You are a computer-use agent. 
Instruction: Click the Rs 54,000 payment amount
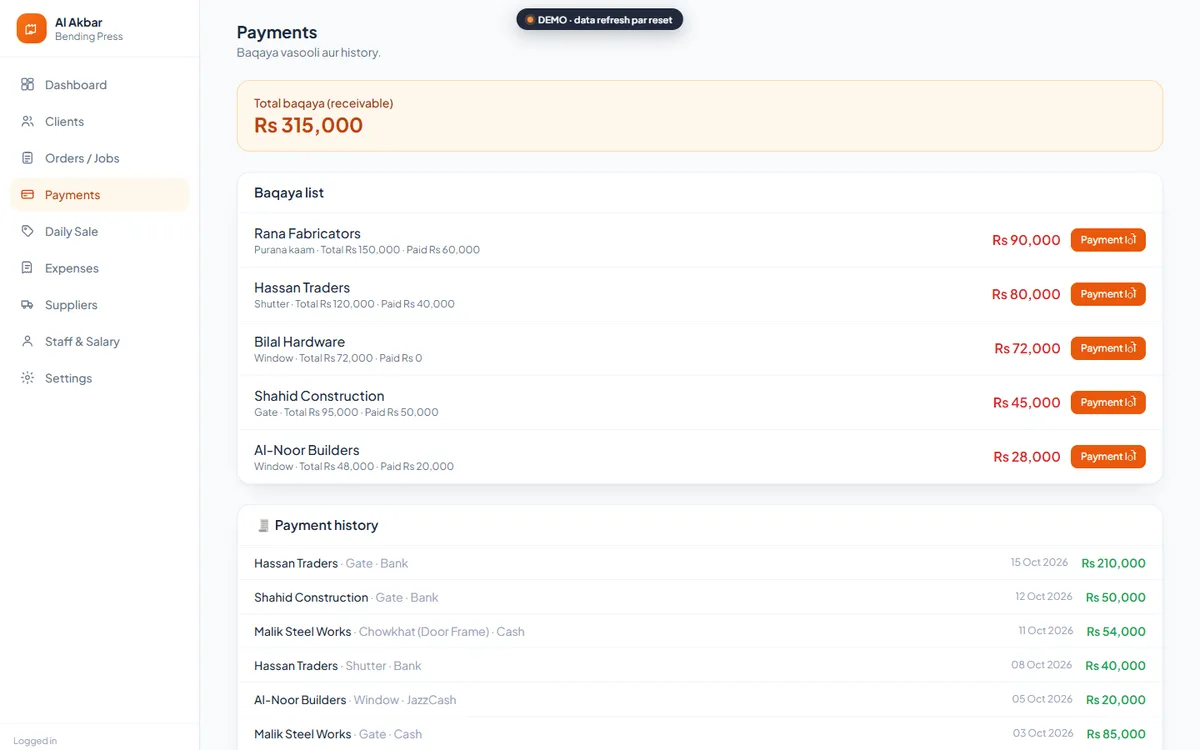point(1116,631)
